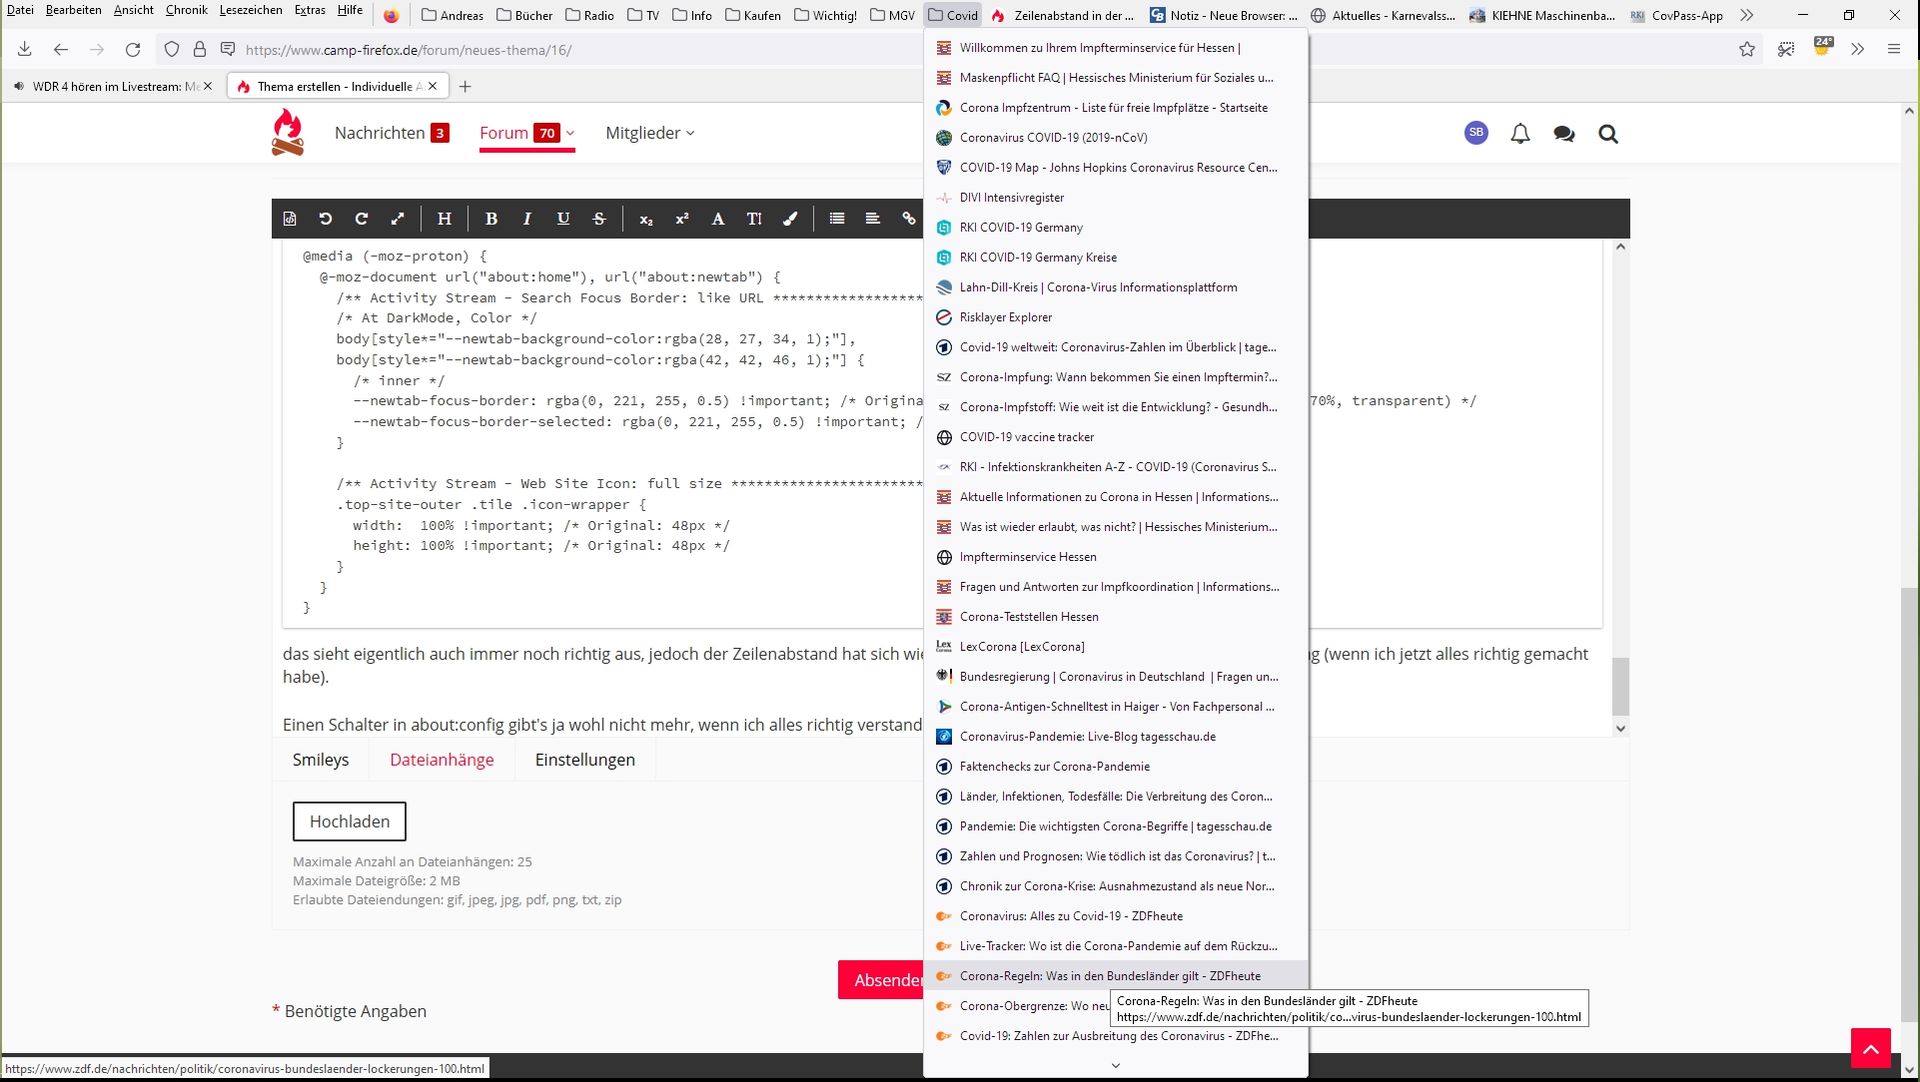Open notifications bell
The height and width of the screenshot is (1082, 1920).
coord(1520,134)
